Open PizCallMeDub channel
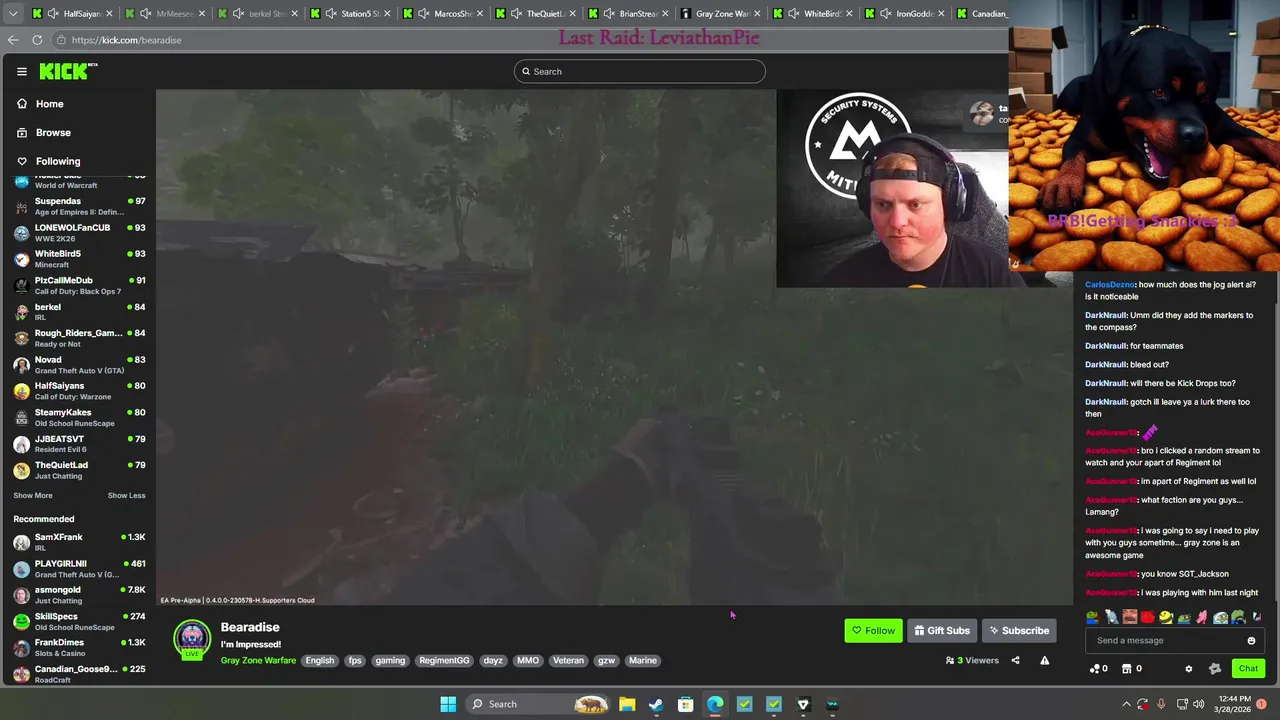This screenshot has width=1280, height=720. (x=79, y=286)
